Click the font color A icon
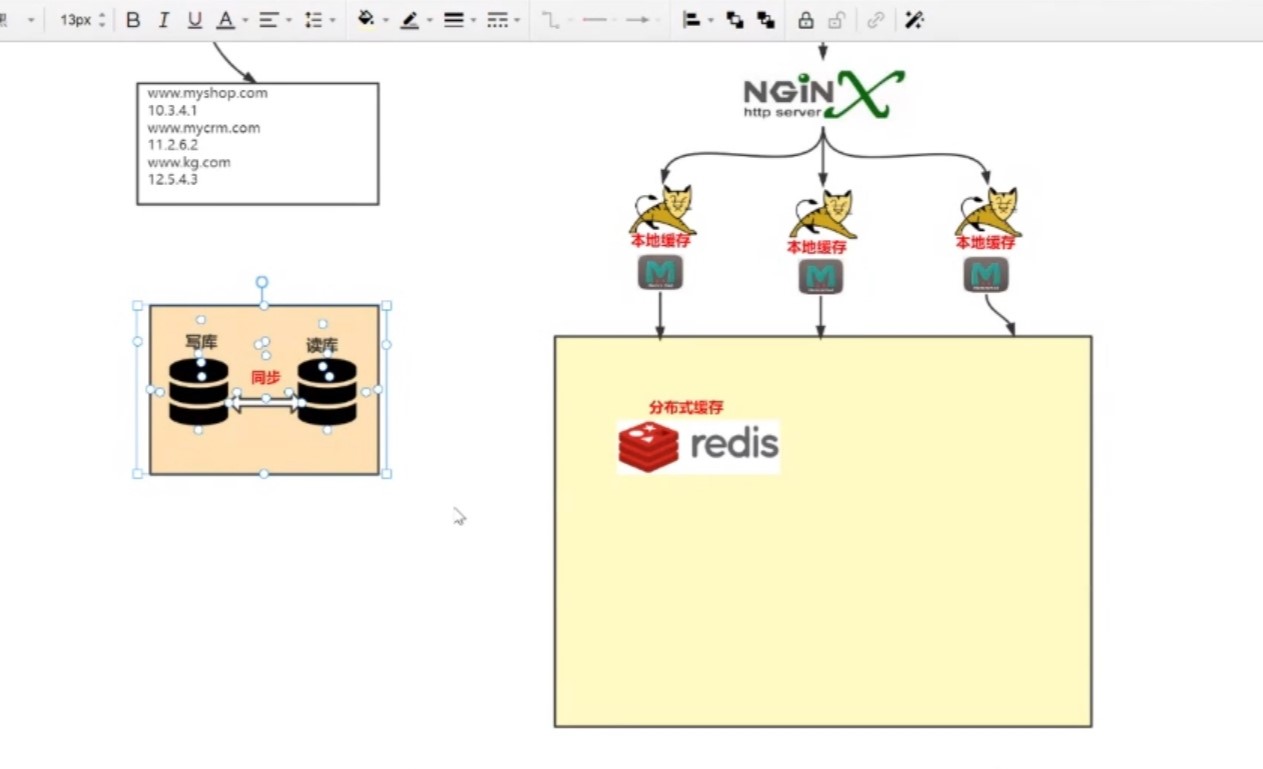This screenshot has height=769, width=1263. pyautogui.click(x=226, y=20)
